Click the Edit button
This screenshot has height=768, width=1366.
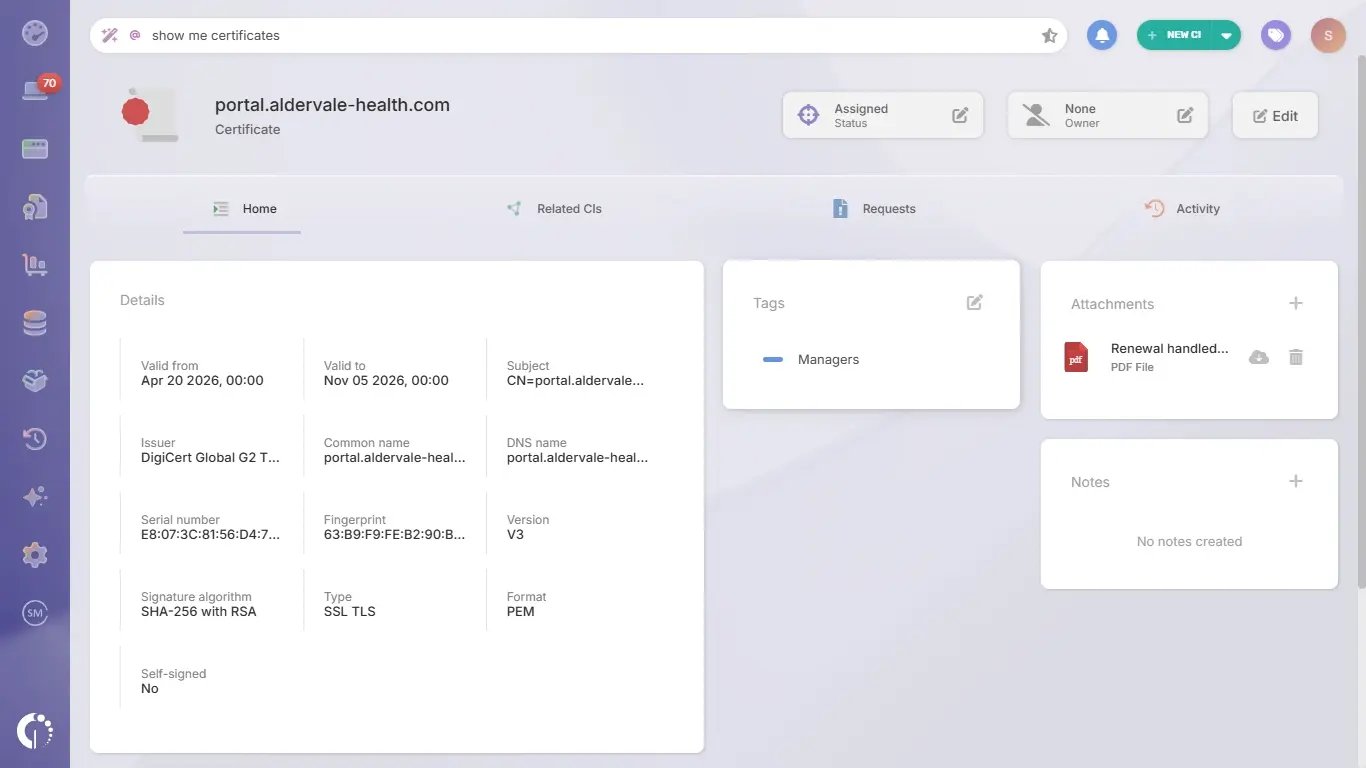click(x=1275, y=115)
